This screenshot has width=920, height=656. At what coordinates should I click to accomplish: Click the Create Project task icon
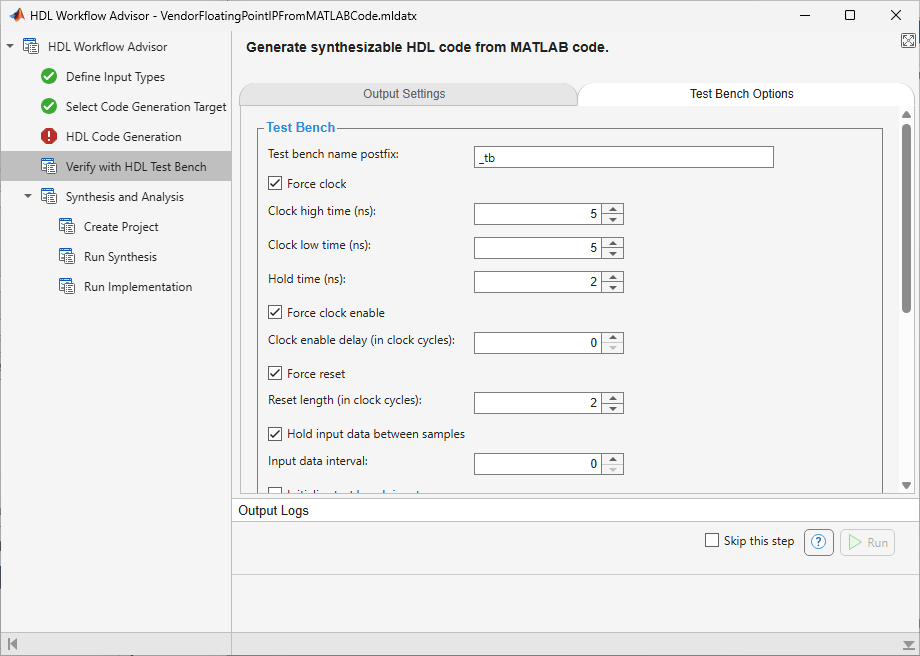67,226
